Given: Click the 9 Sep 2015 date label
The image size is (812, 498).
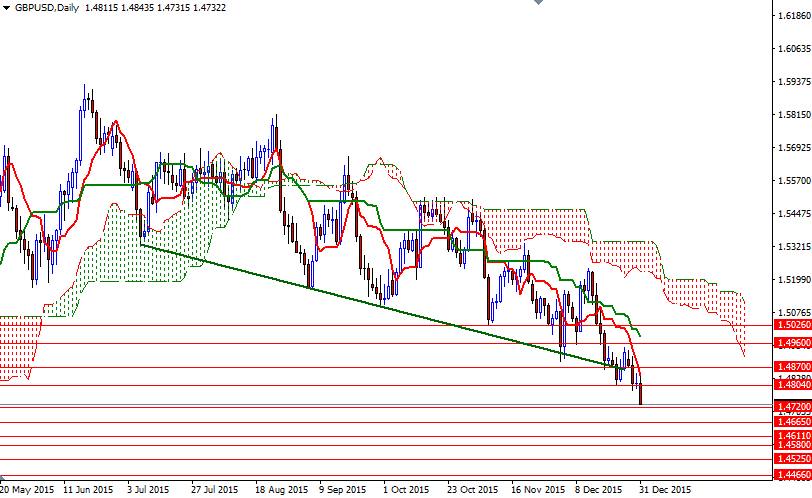Looking at the screenshot, I should (x=342, y=490).
